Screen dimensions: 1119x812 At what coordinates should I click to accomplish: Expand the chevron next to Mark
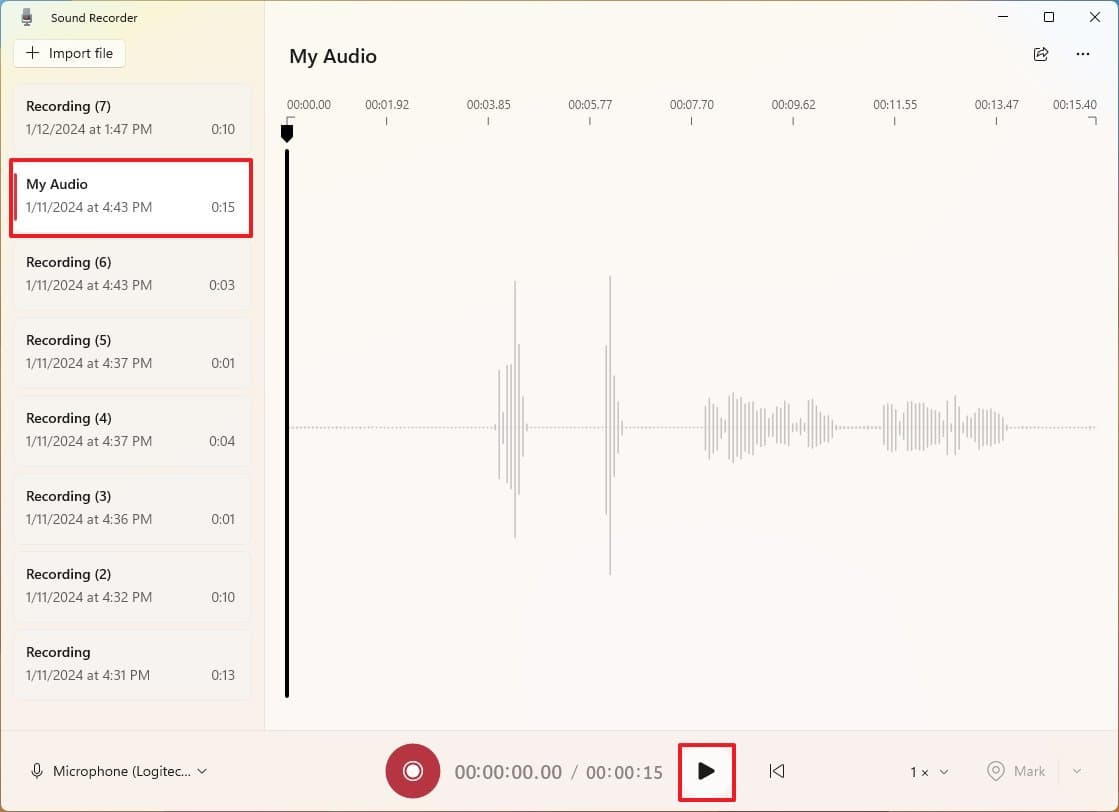click(x=1077, y=771)
